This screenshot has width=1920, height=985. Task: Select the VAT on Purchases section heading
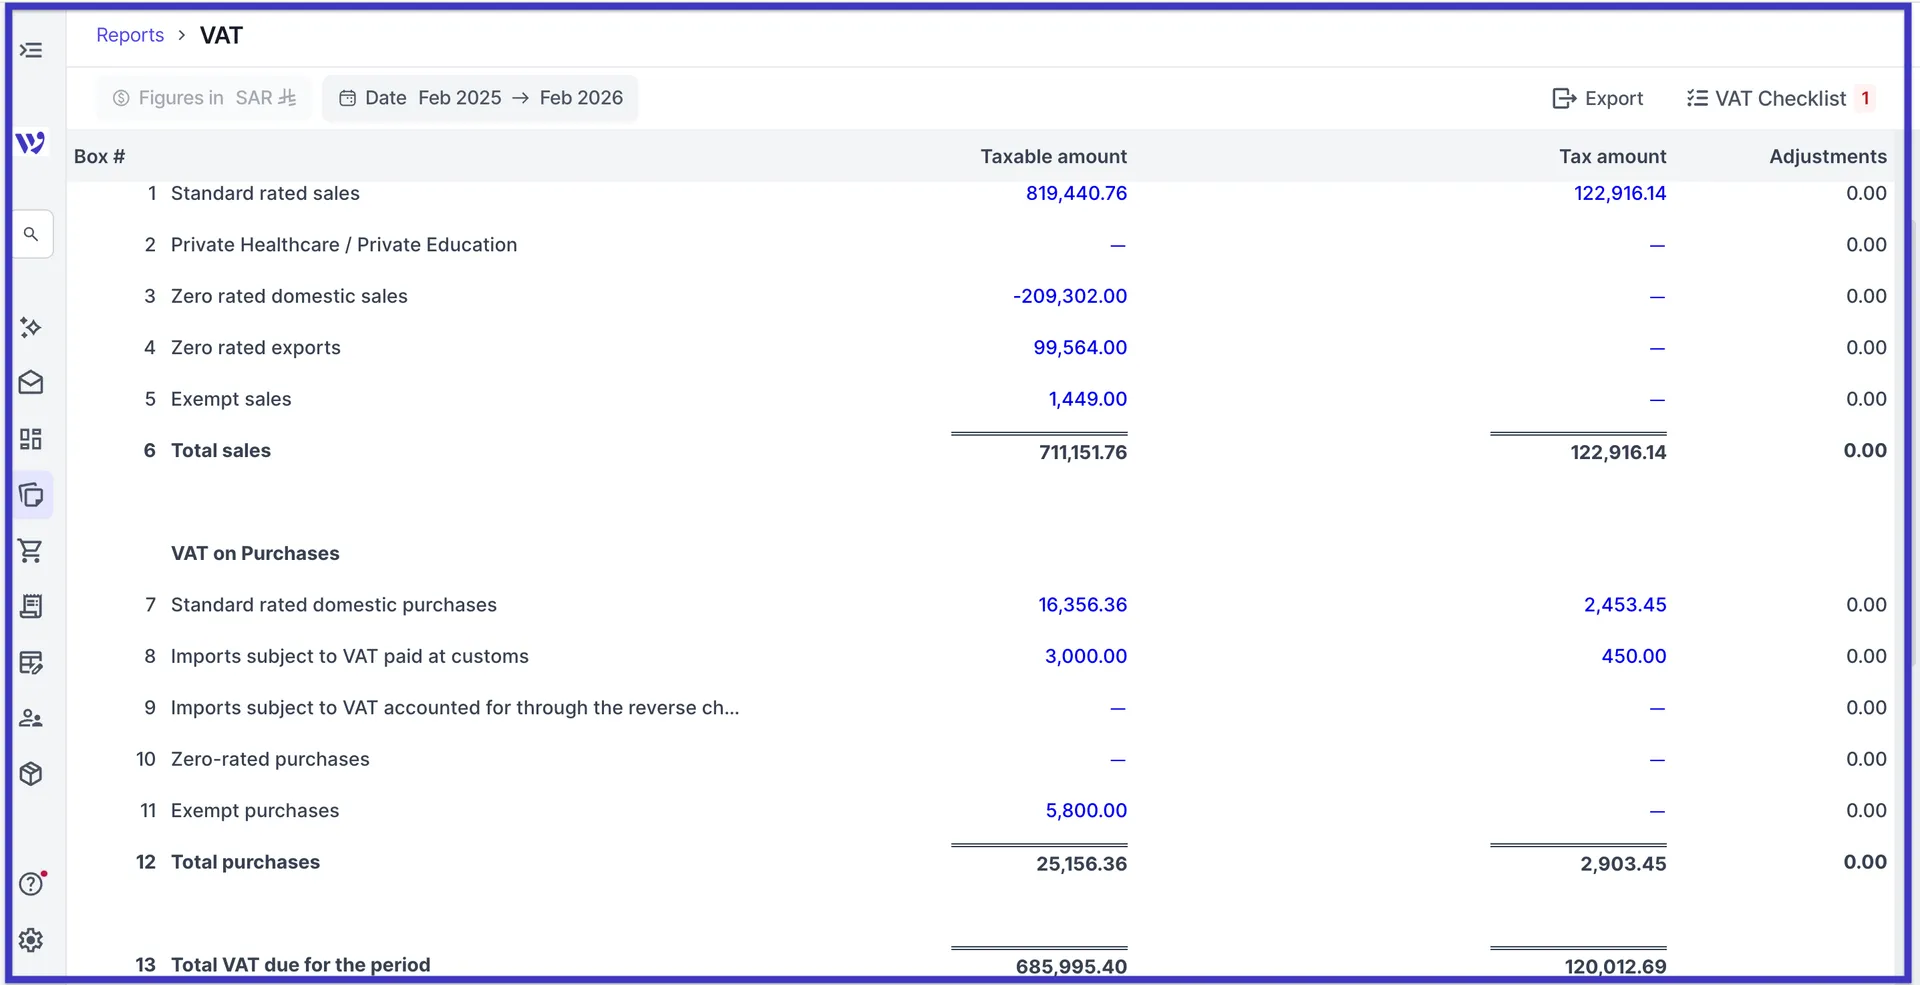(x=255, y=553)
